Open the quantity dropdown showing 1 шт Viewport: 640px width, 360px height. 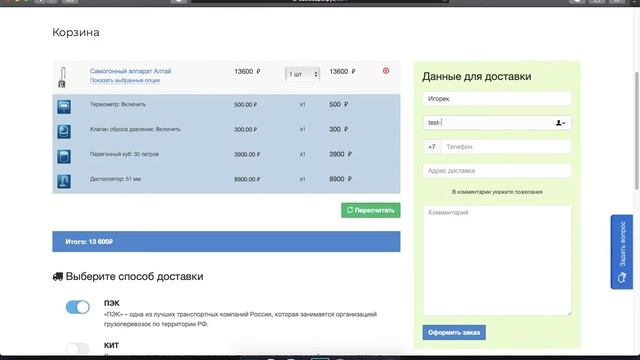(302, 74)
